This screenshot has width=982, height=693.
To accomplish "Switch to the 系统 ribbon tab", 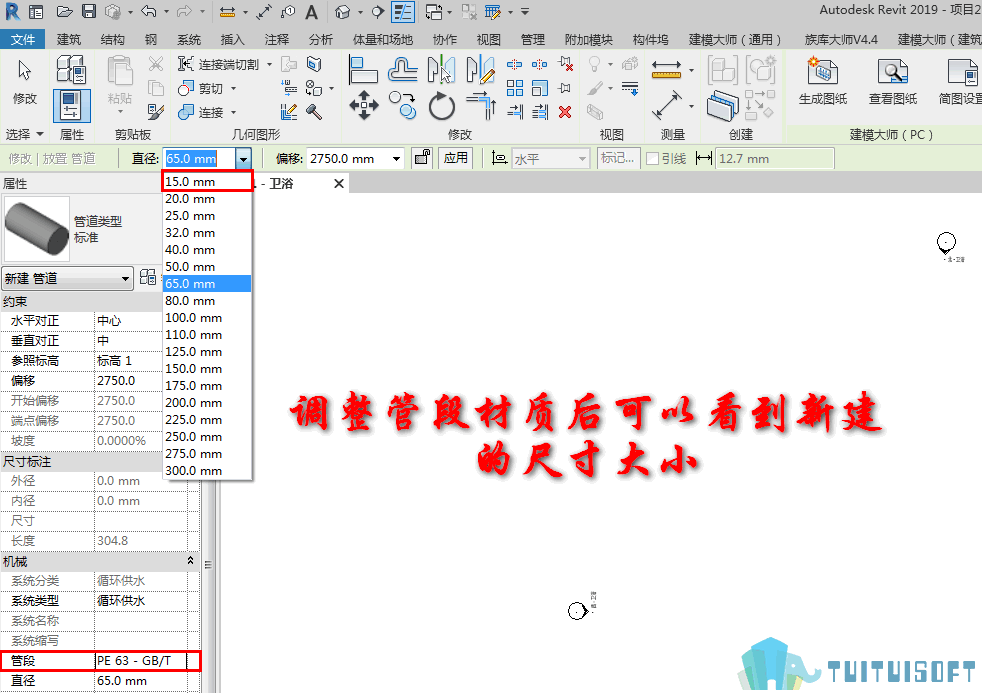I will point(189,39).
